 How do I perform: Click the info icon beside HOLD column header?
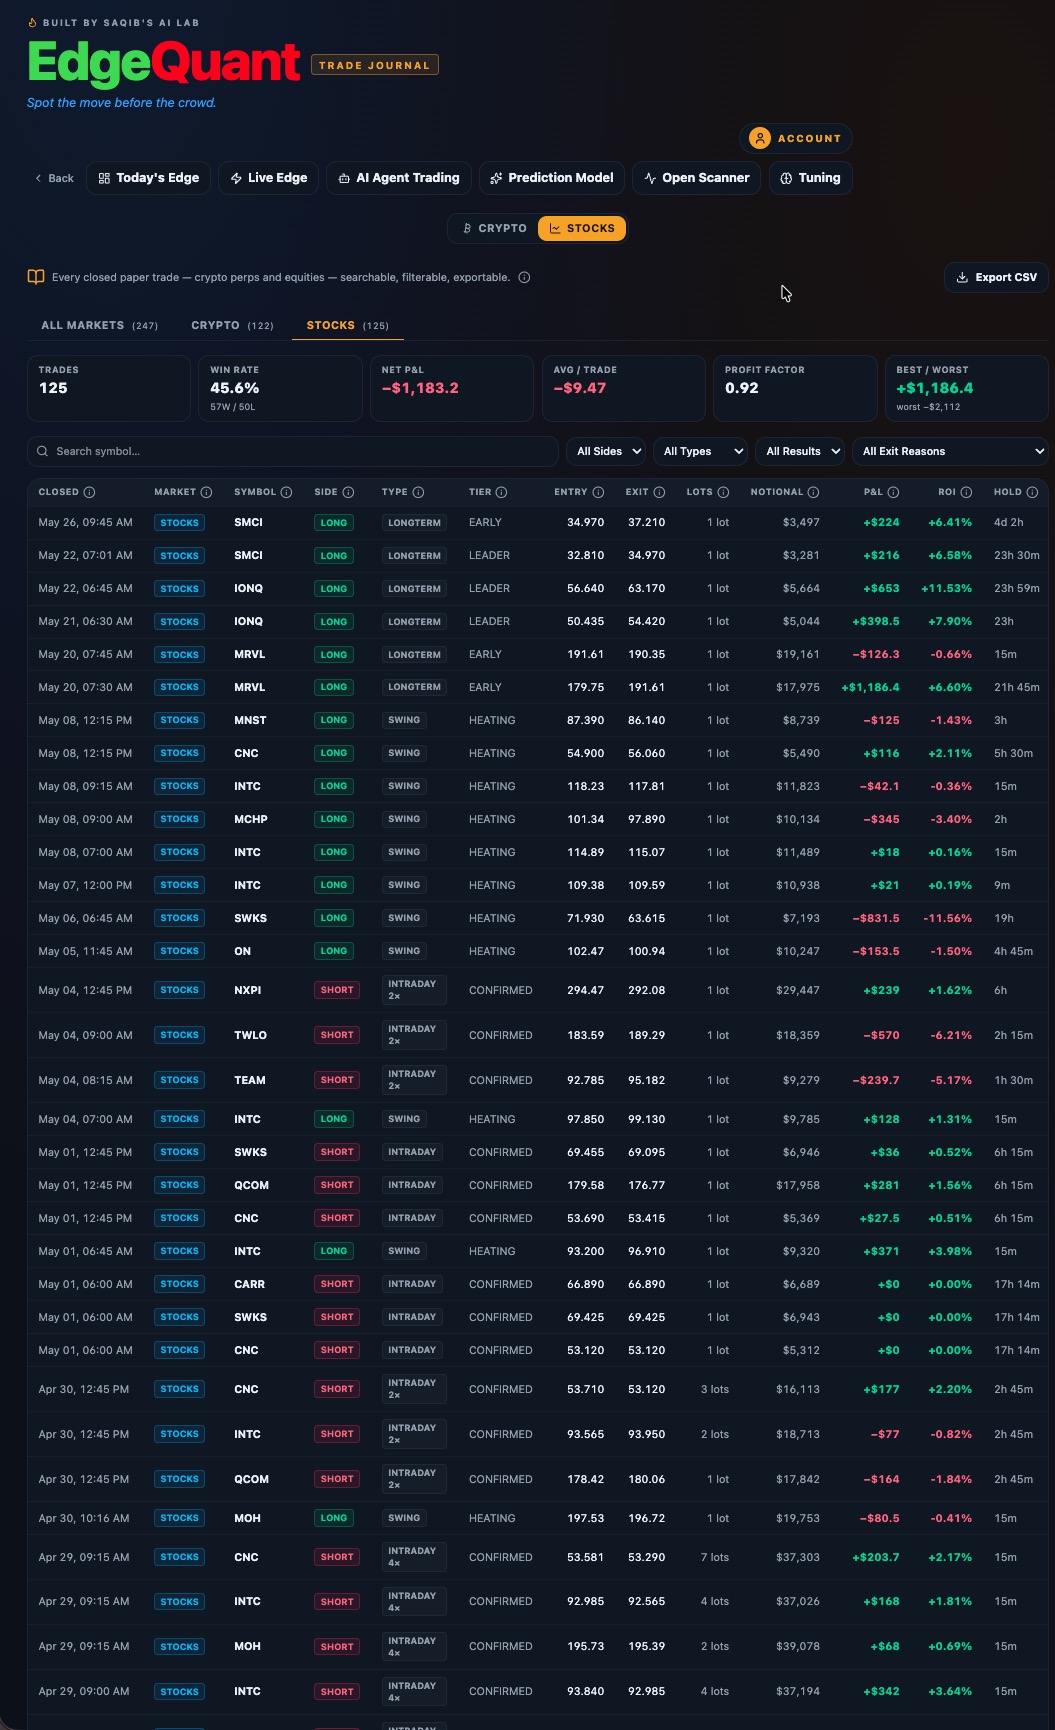coord(1032,492)
